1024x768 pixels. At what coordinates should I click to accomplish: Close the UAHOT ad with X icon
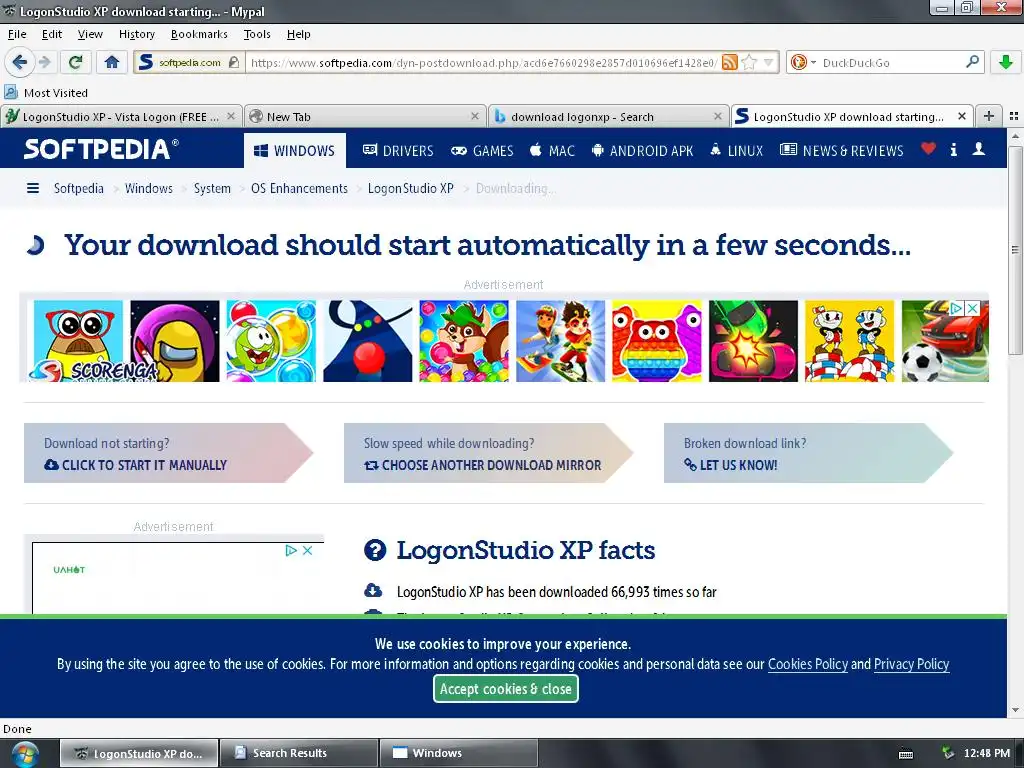pos(308,551)
